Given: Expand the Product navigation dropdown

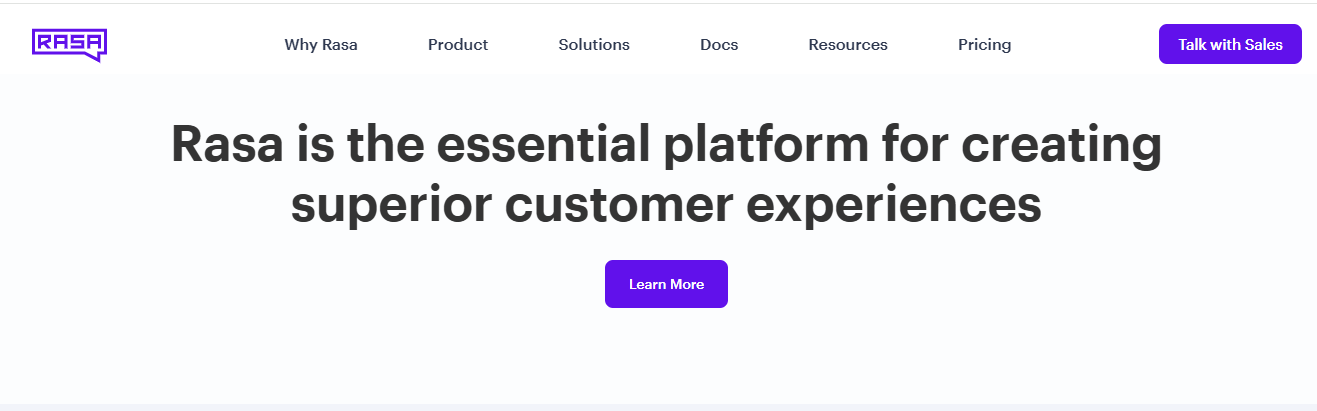Looking at the screenshot, I should 458,45.
